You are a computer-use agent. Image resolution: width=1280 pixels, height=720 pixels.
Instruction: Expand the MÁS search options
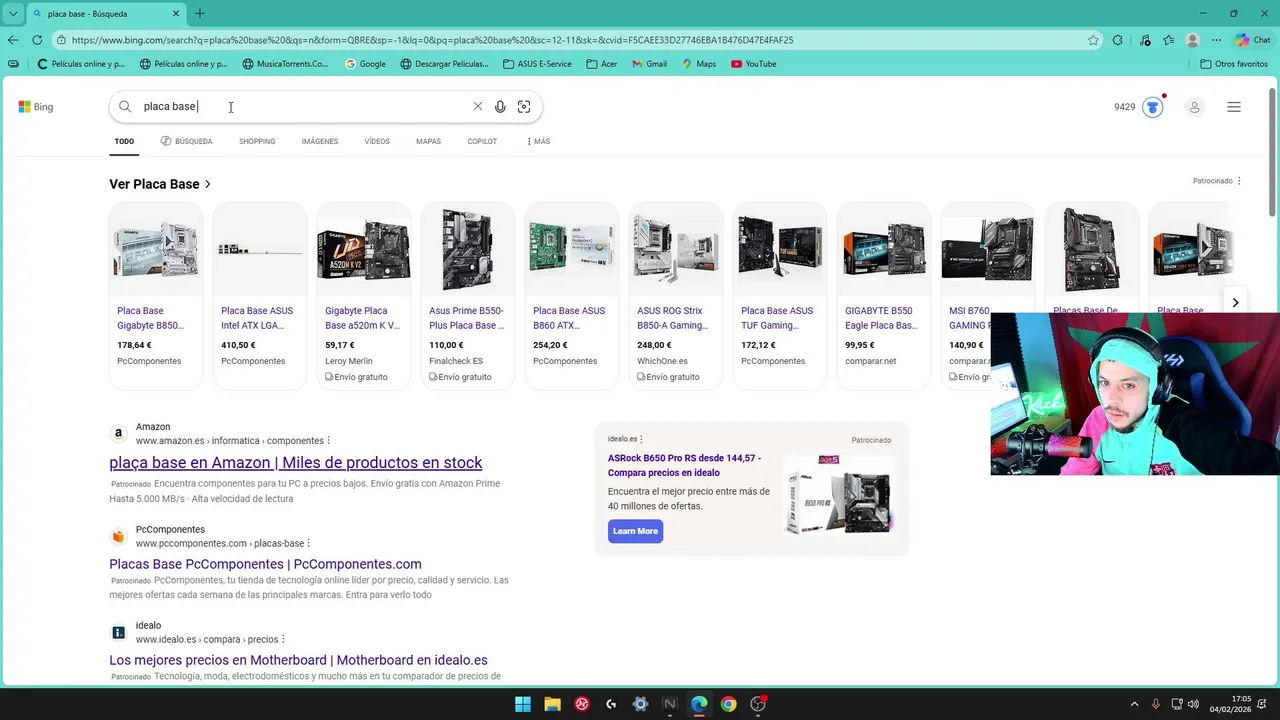coord(538,141)
